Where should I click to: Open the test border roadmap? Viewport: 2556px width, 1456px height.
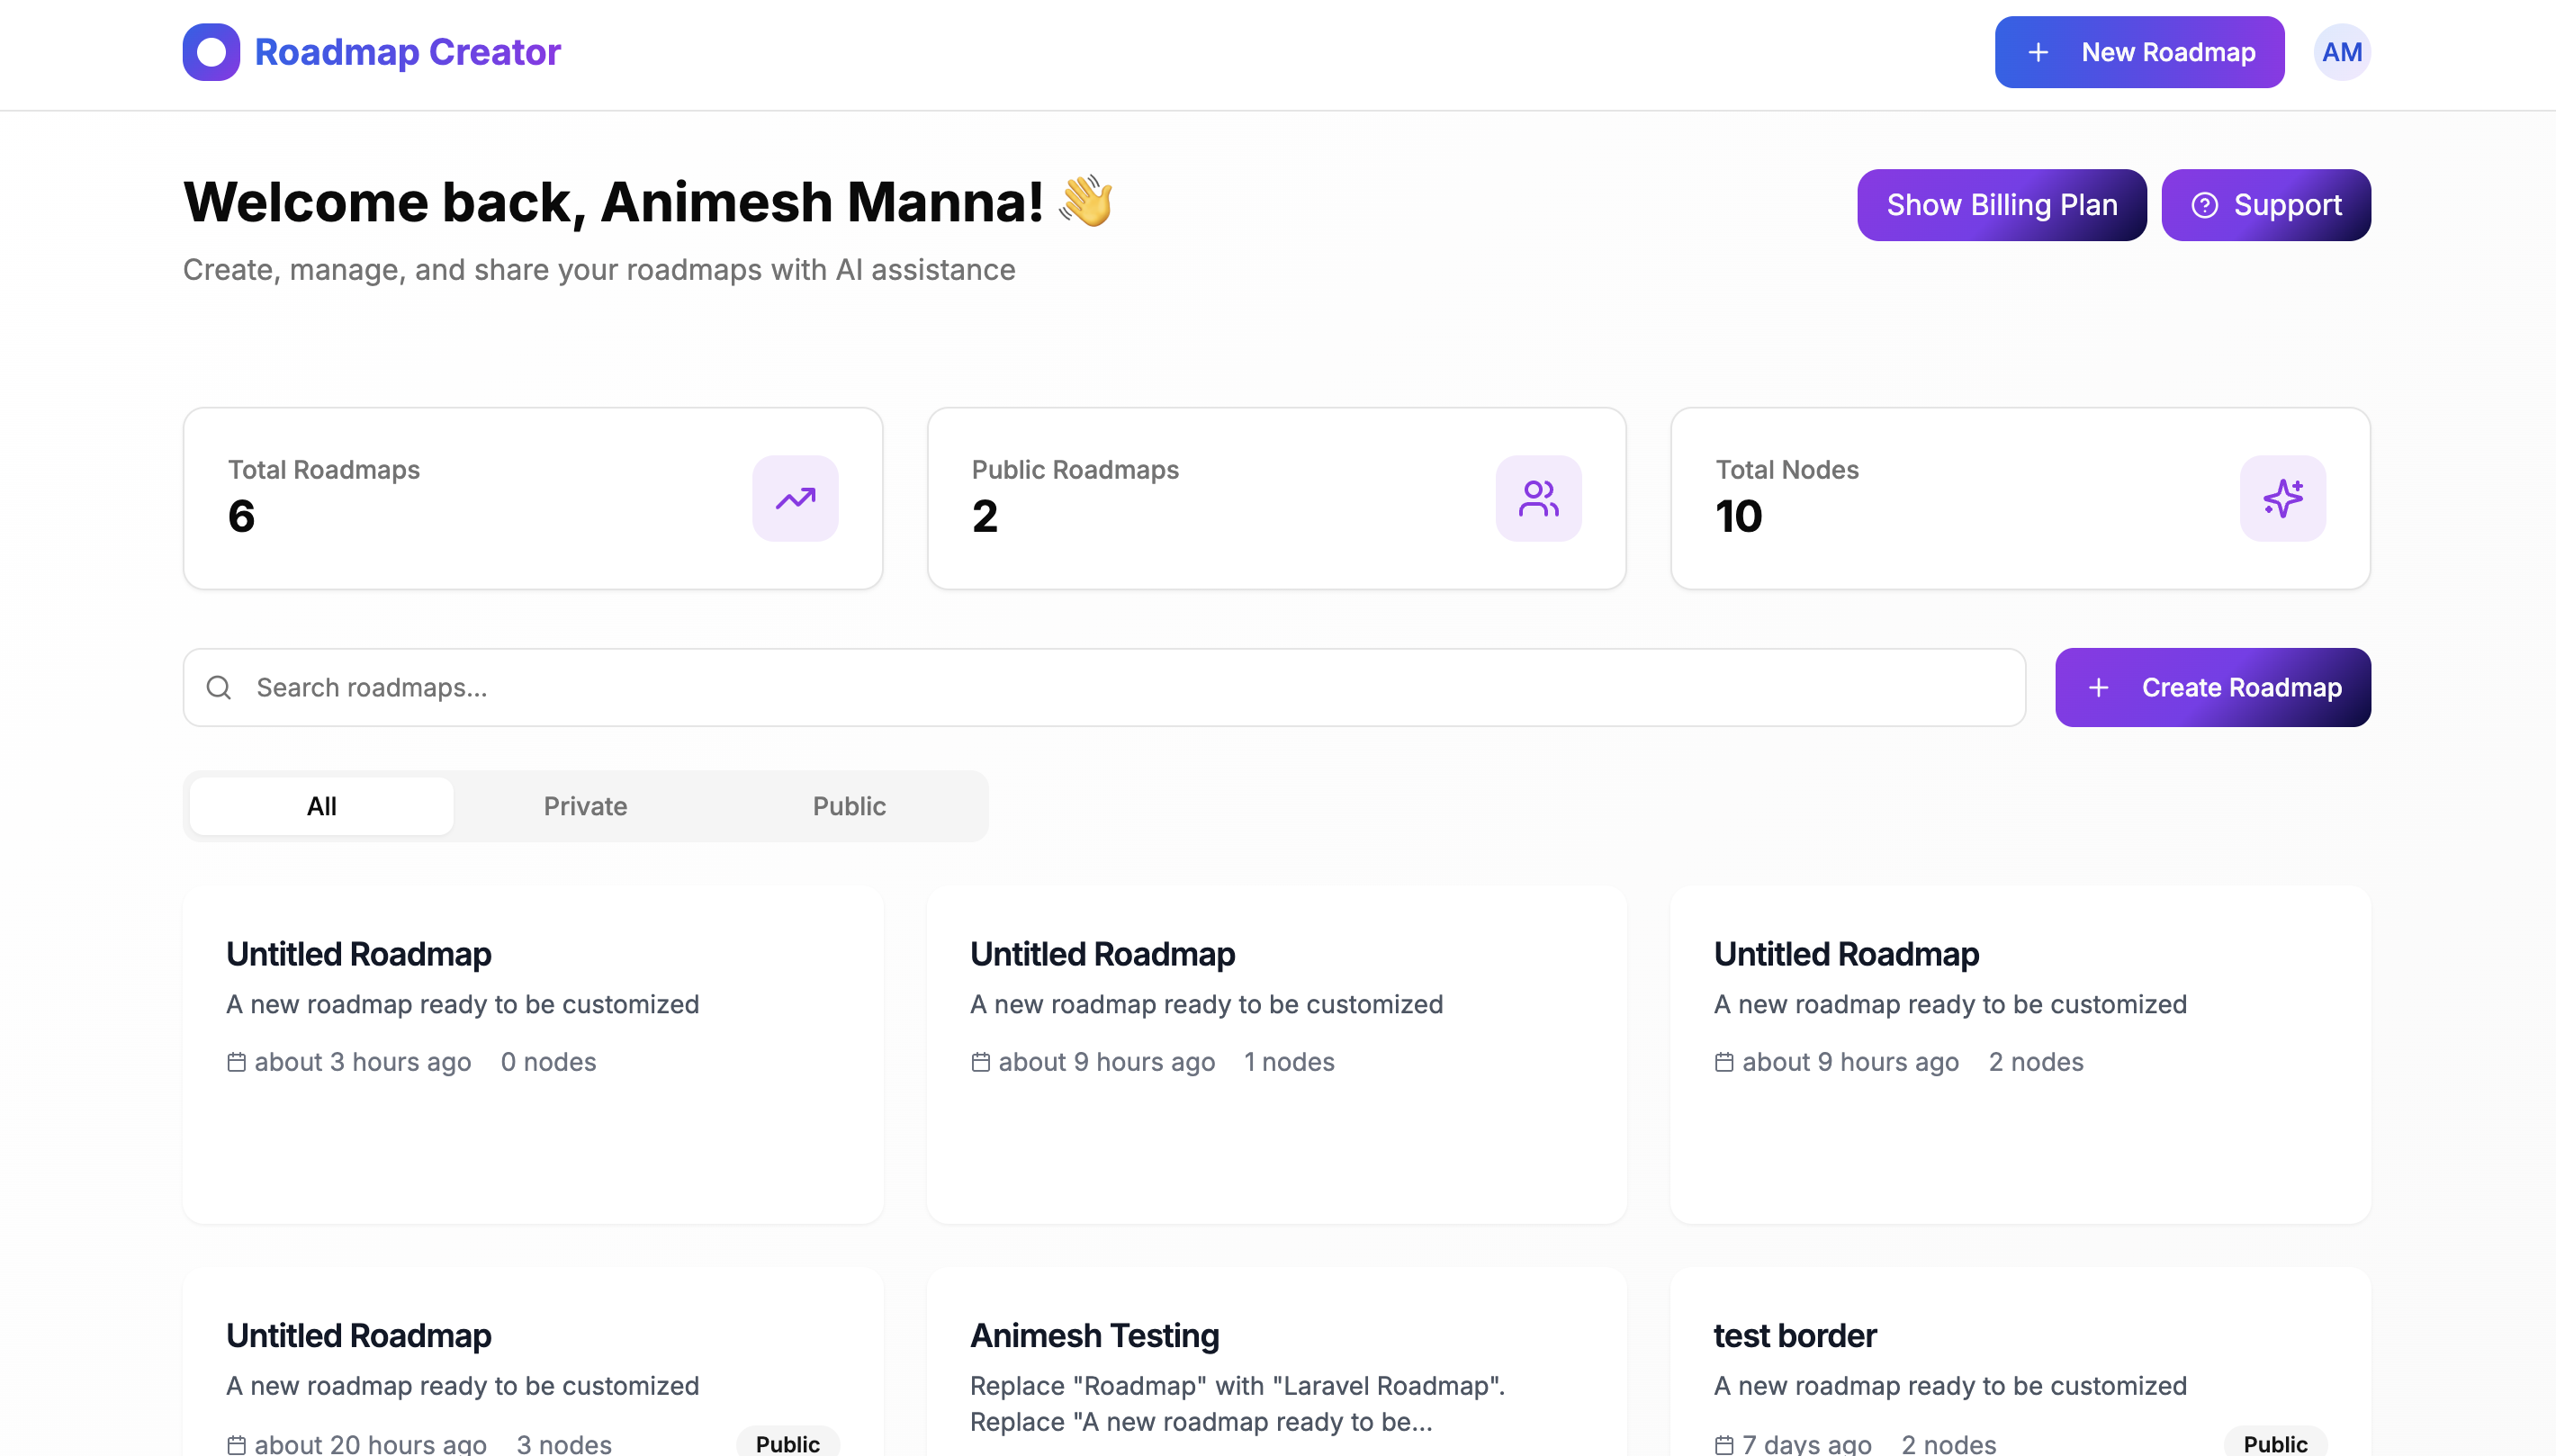point(2020,1362)
